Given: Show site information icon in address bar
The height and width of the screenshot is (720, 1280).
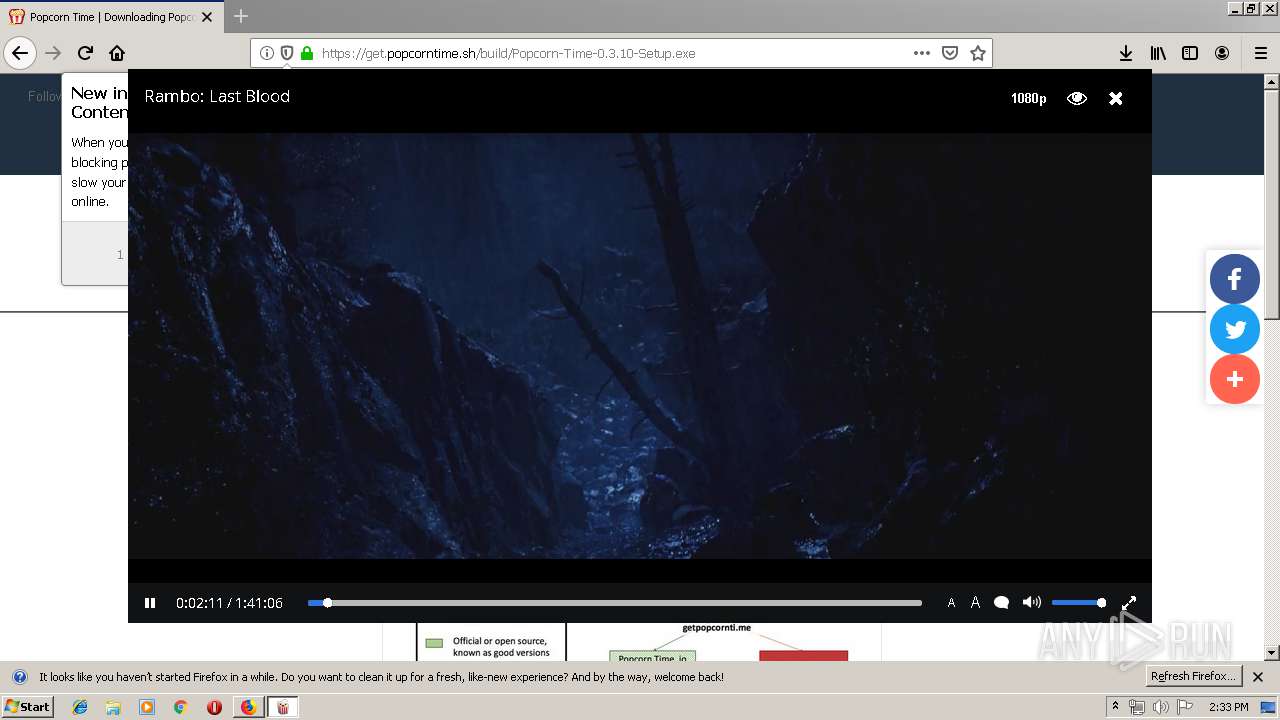Looking at the screenshot, I should point(267,53).
